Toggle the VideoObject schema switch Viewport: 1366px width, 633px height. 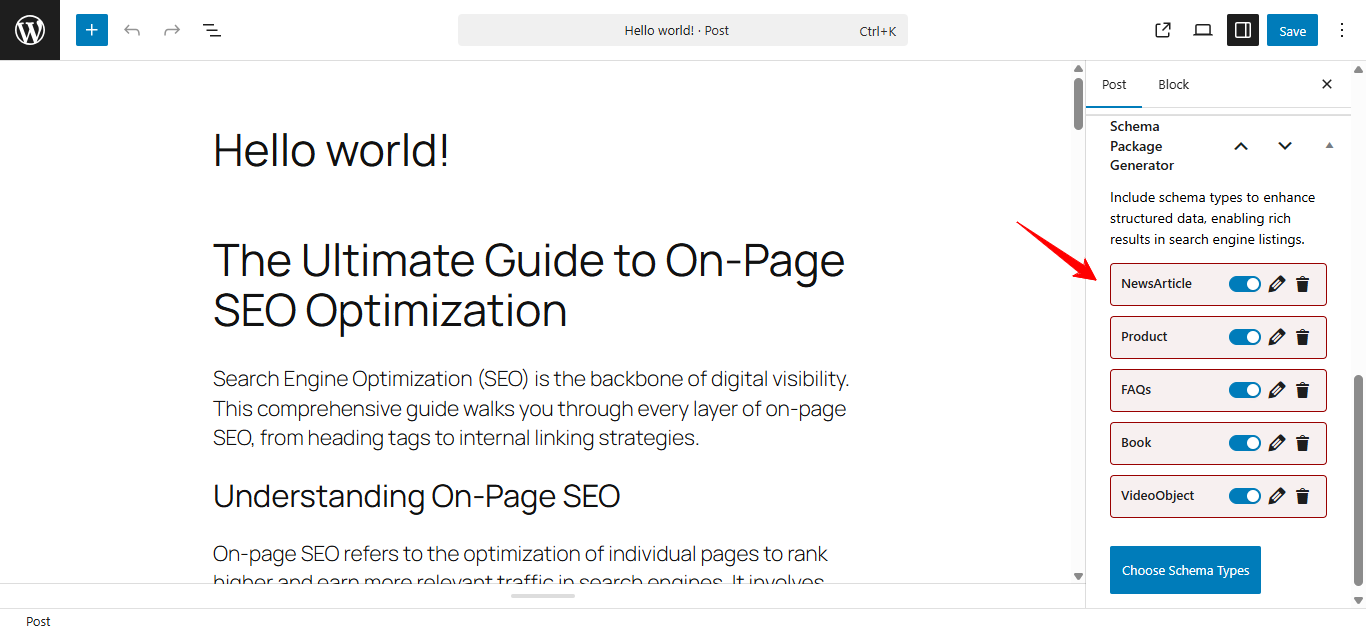point(1245,496)
